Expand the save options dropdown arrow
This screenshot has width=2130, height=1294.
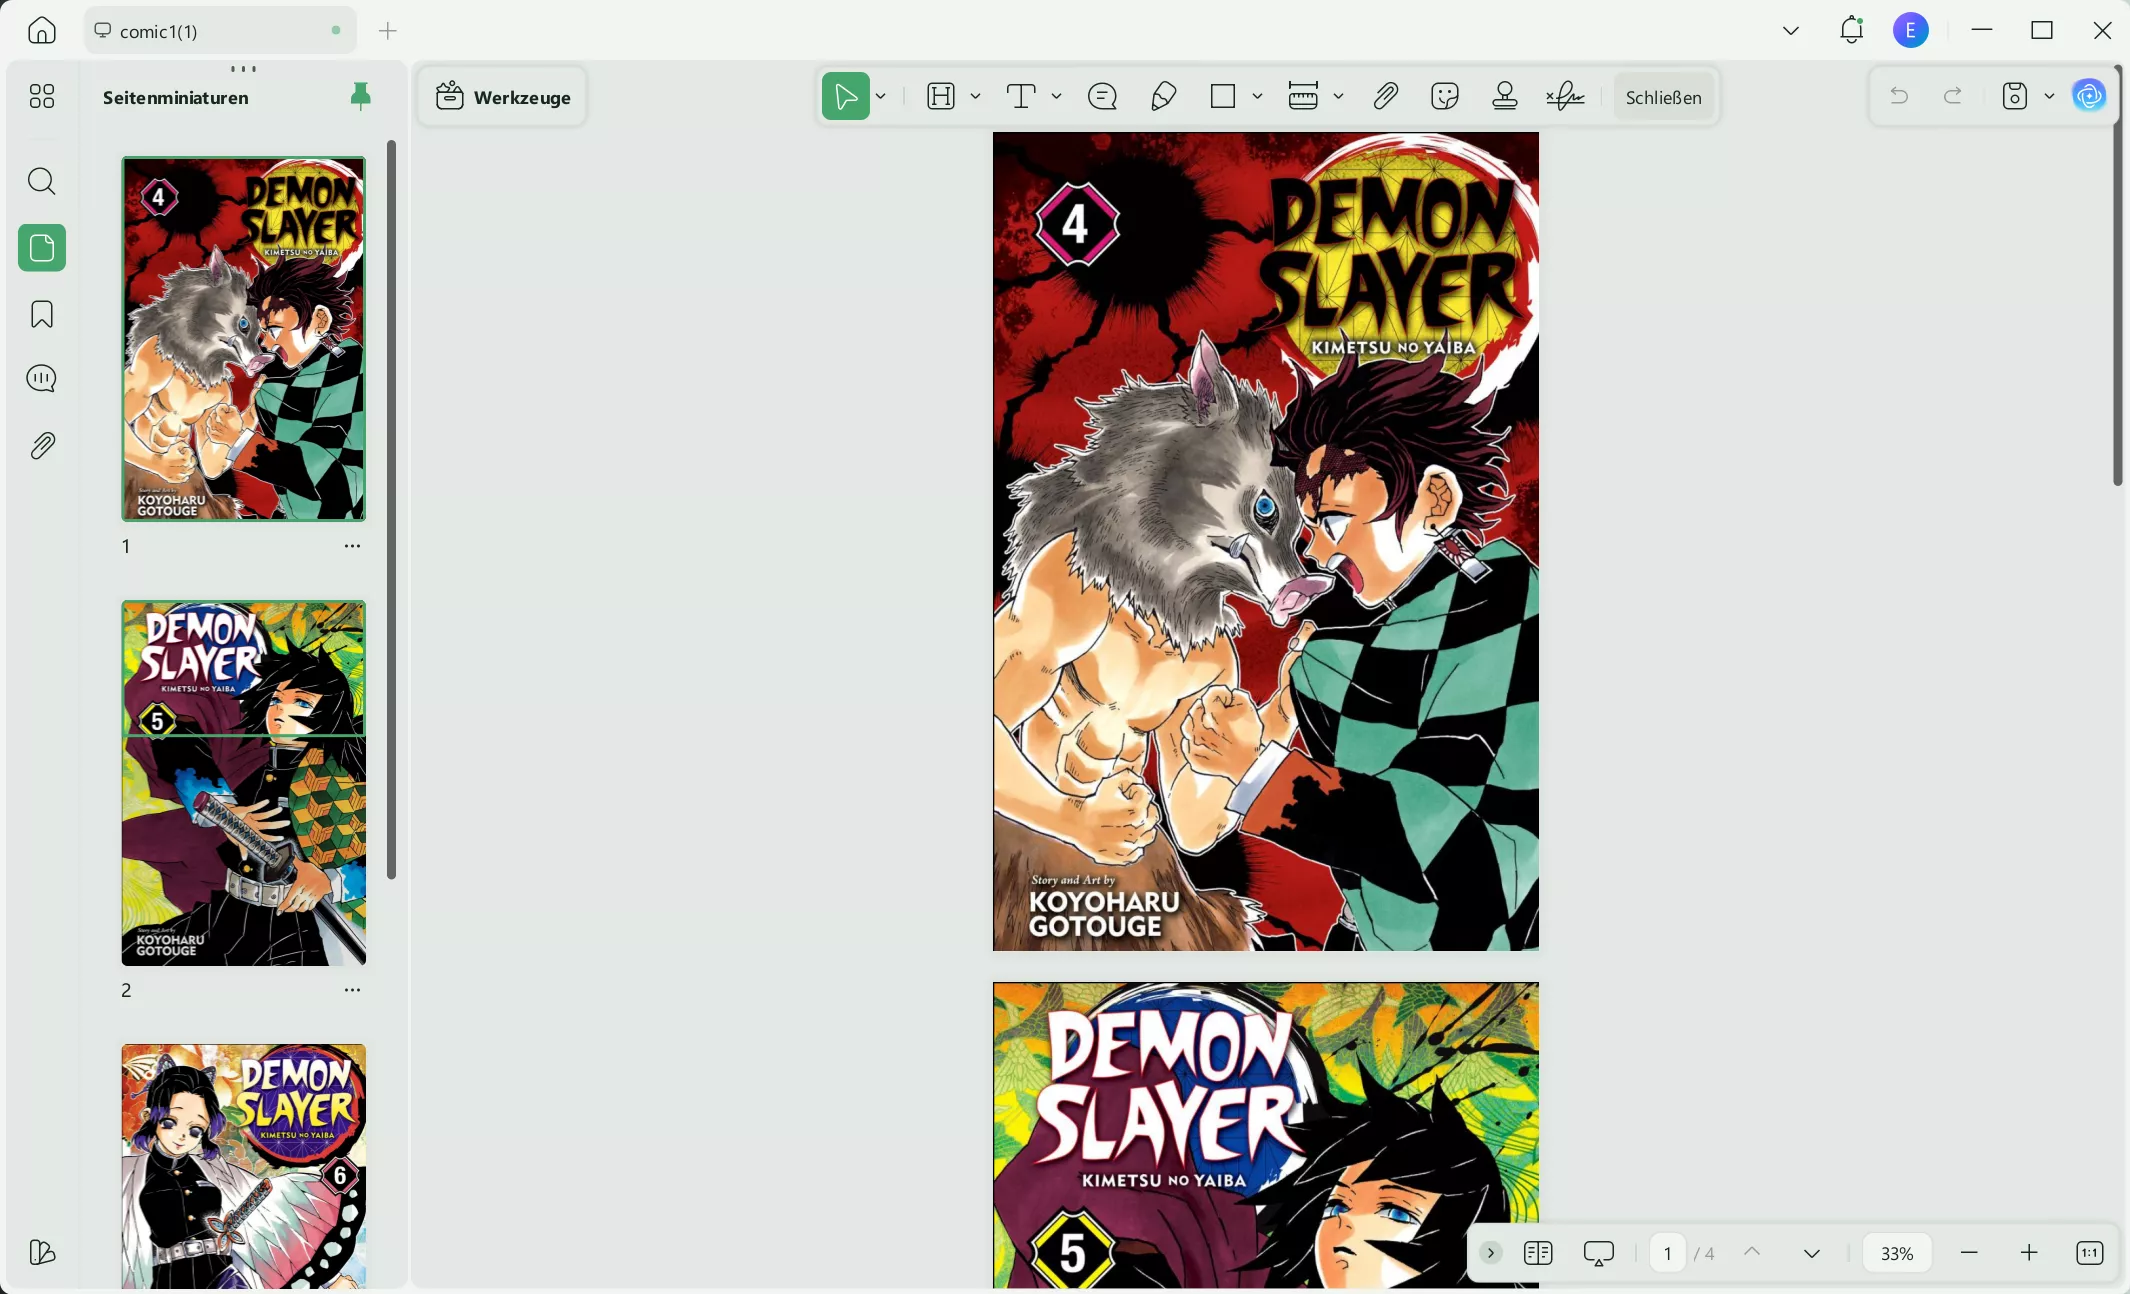point(2049,96)
